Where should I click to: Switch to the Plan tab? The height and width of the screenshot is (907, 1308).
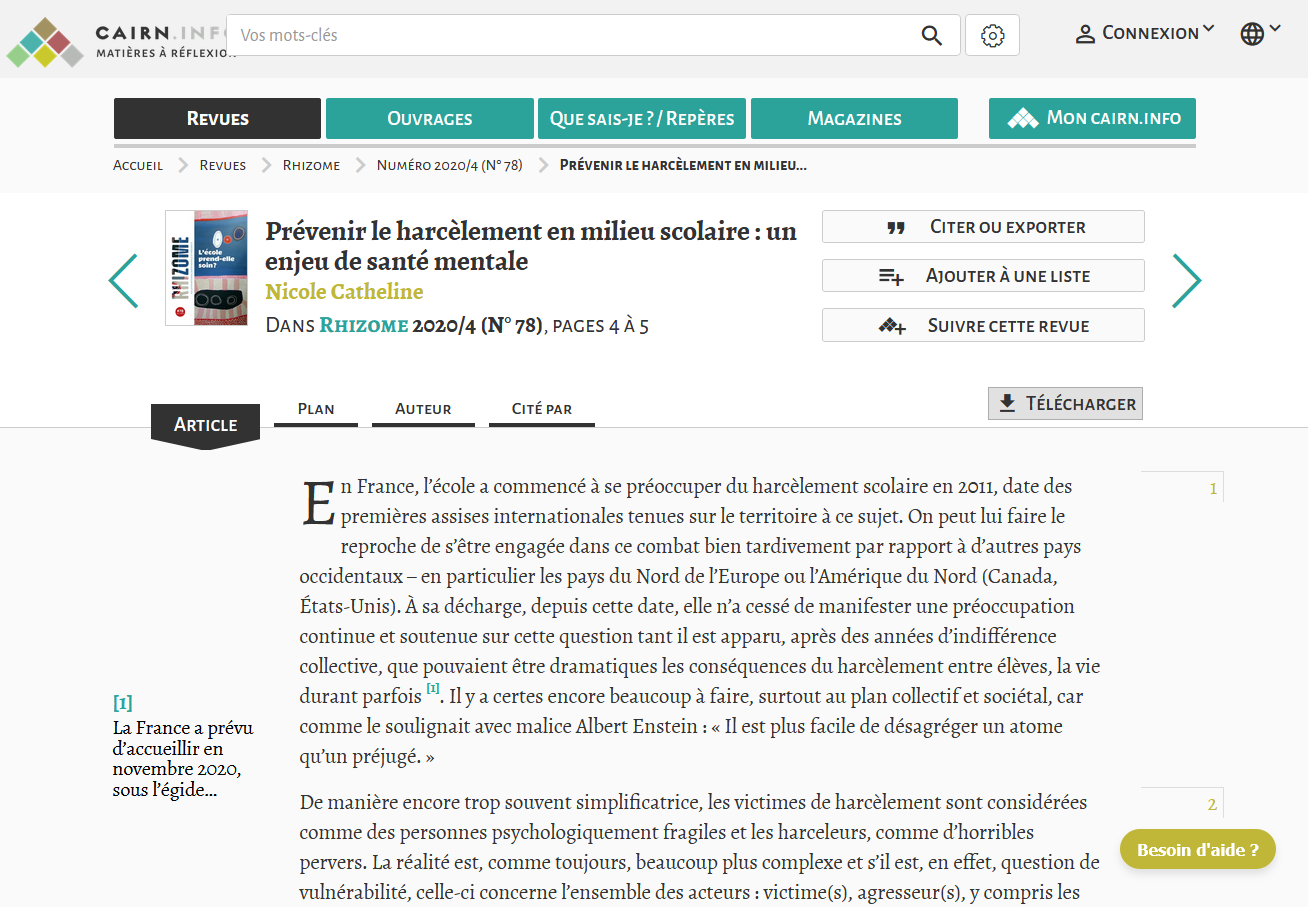click(316, 409)
